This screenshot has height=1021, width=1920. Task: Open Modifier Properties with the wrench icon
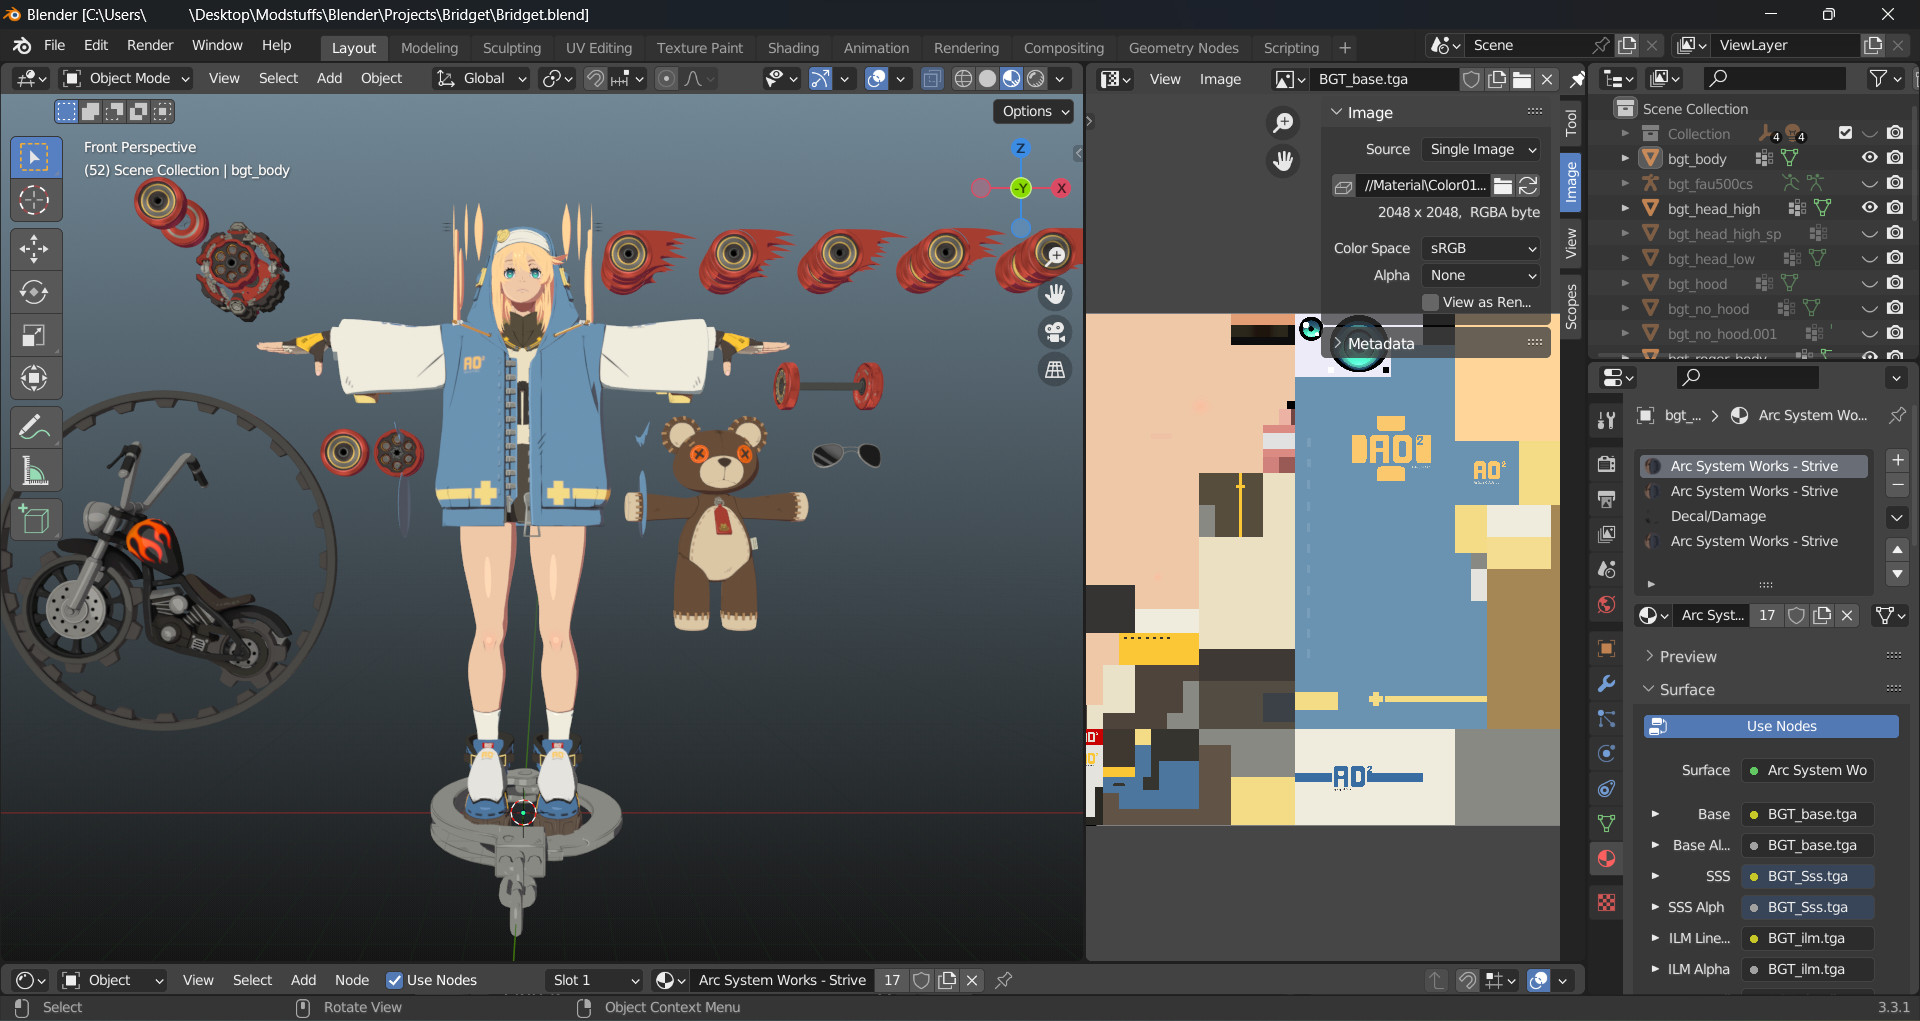(1606, 684)
